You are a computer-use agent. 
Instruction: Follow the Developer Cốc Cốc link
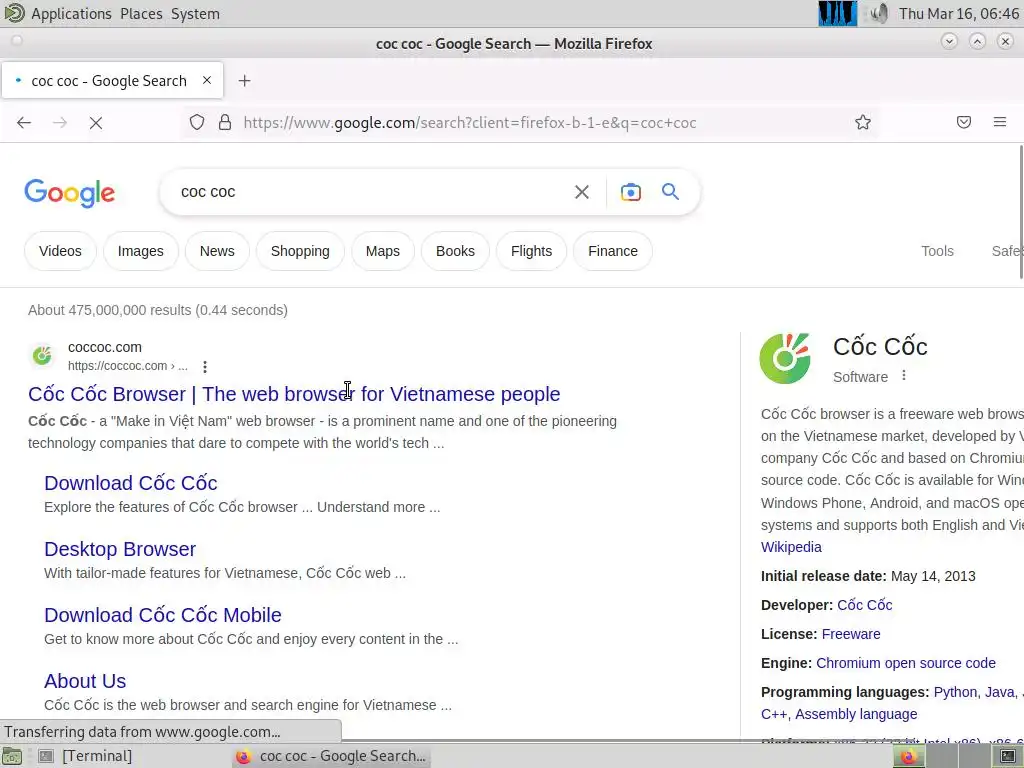(865, 605)
